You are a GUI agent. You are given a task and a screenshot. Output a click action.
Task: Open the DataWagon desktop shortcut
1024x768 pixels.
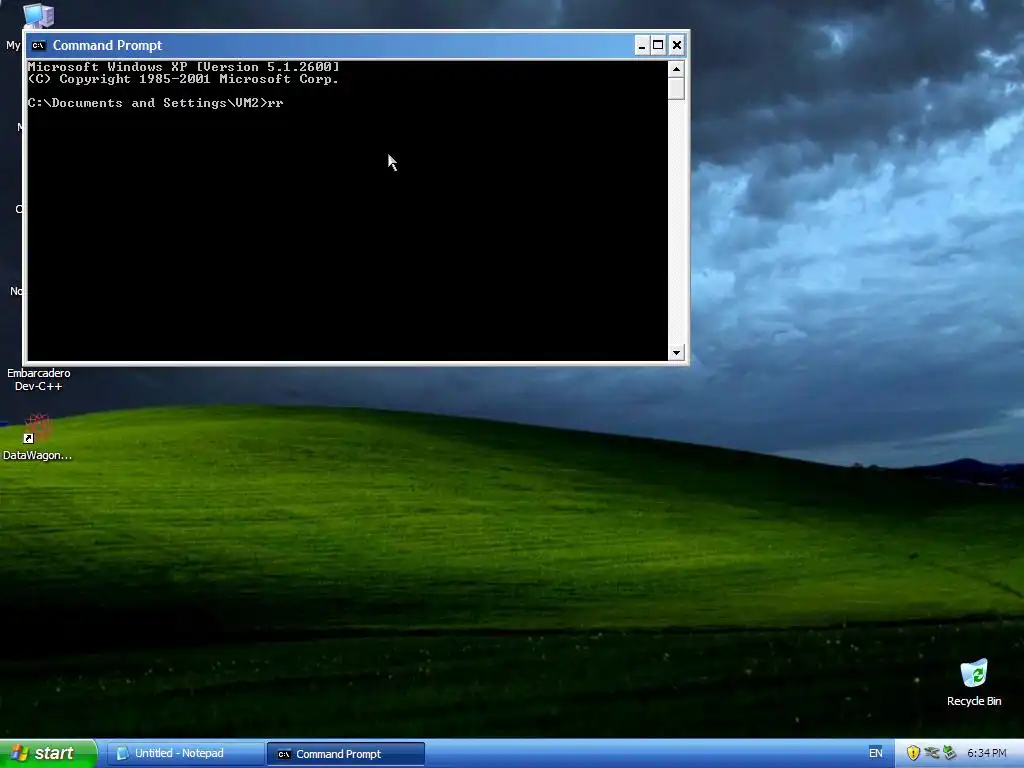click(x=37, y=437)
